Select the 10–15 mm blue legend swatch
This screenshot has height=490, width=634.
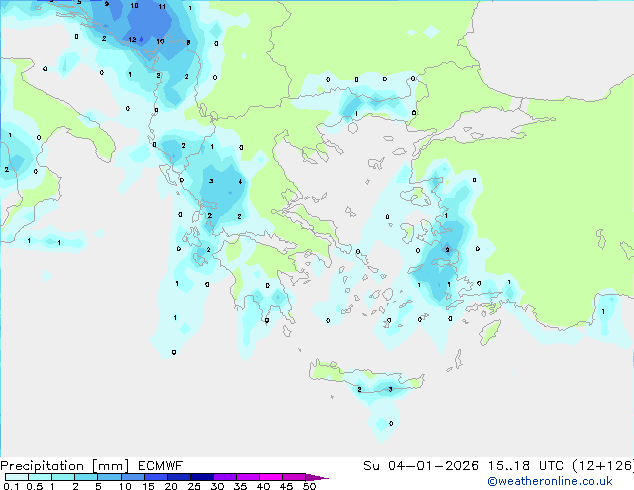[x=133, y=477]
